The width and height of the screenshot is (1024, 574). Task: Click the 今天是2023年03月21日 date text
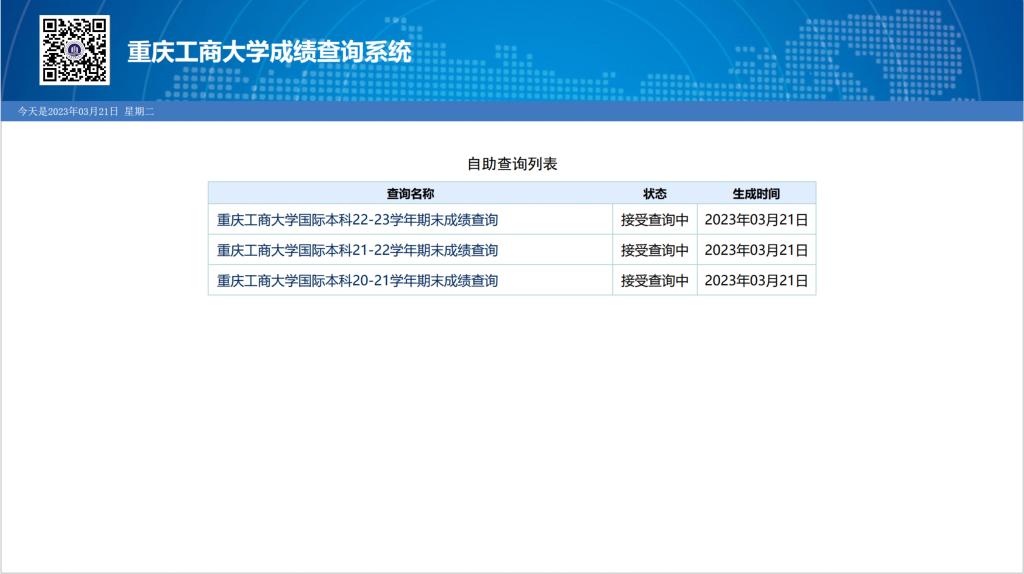coord(68,112)
